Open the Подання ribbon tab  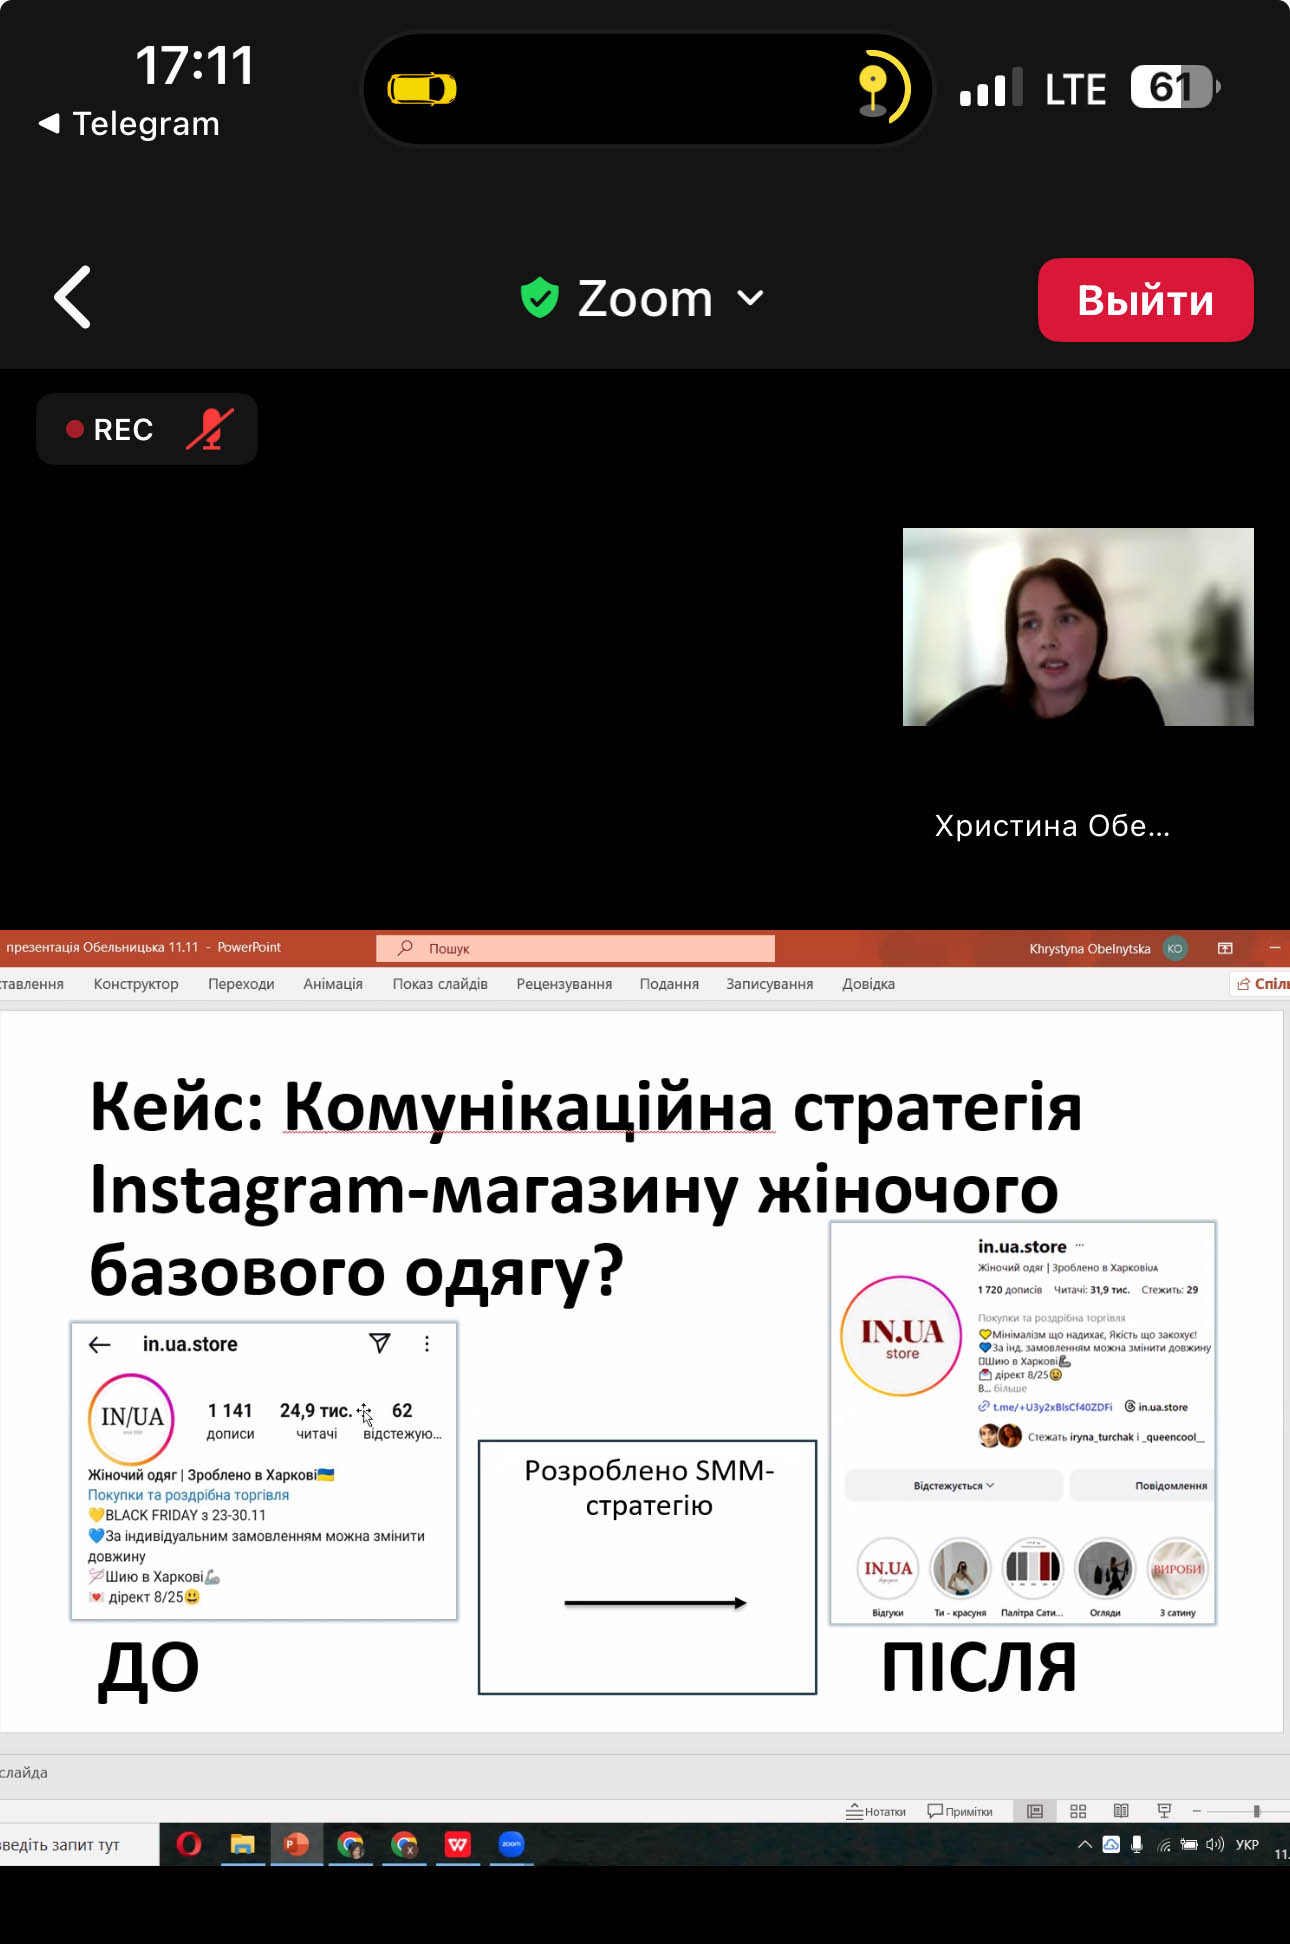(x=669, y=984)
